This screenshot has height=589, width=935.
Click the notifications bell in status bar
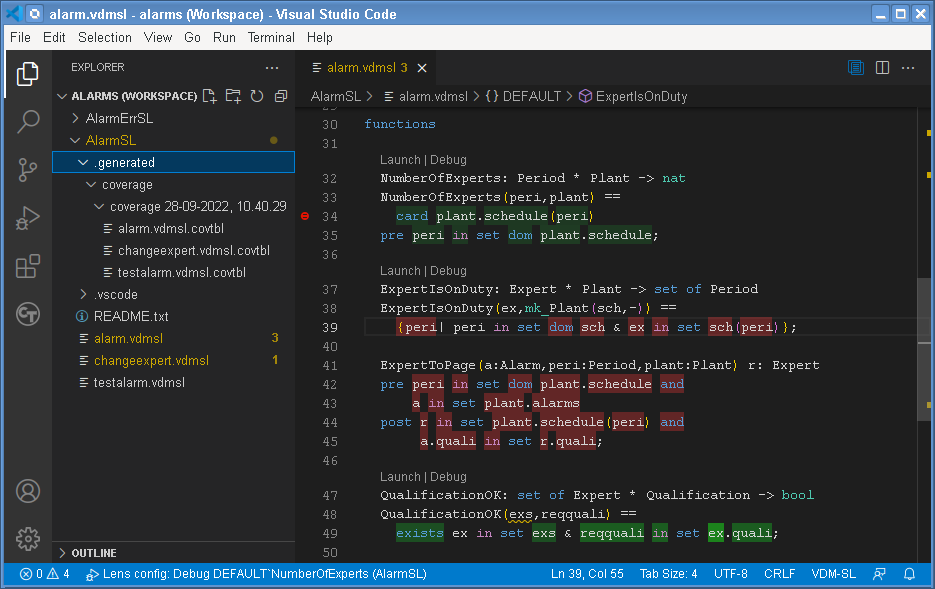click(x=908, y=574)
